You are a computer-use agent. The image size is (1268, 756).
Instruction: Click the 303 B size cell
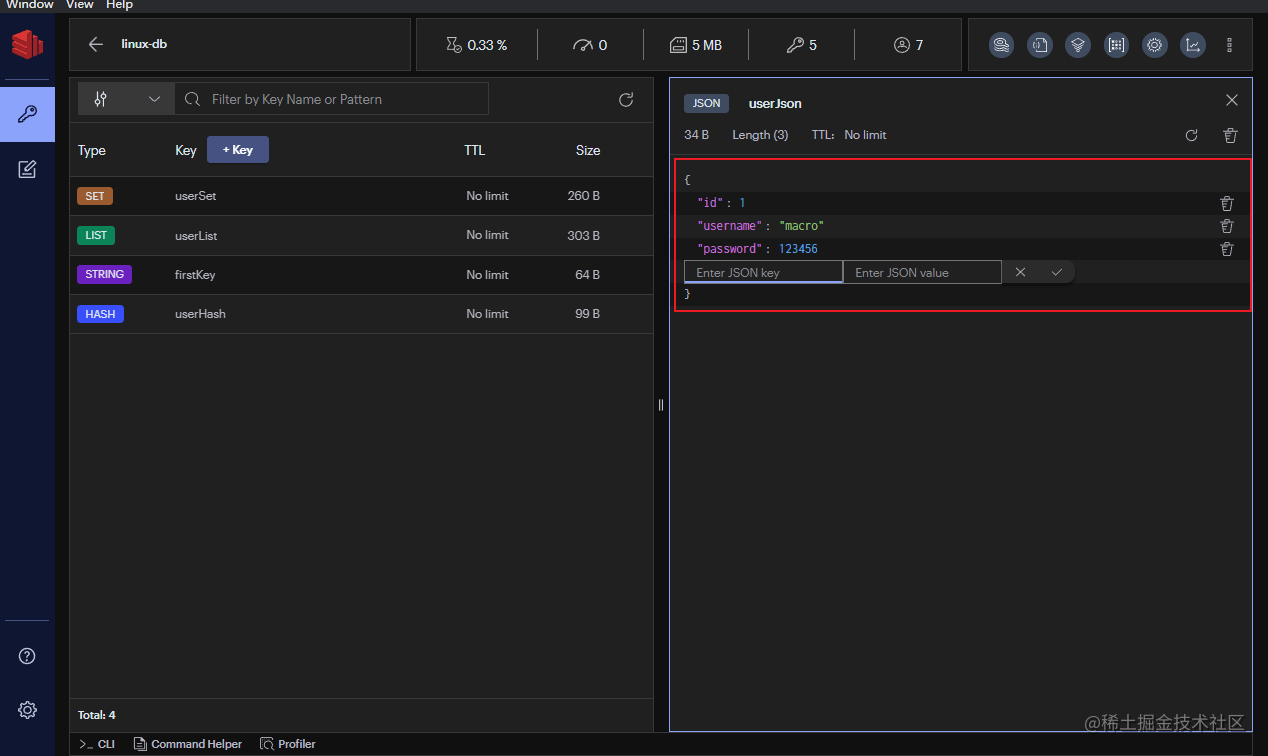(x=584, y=236)
